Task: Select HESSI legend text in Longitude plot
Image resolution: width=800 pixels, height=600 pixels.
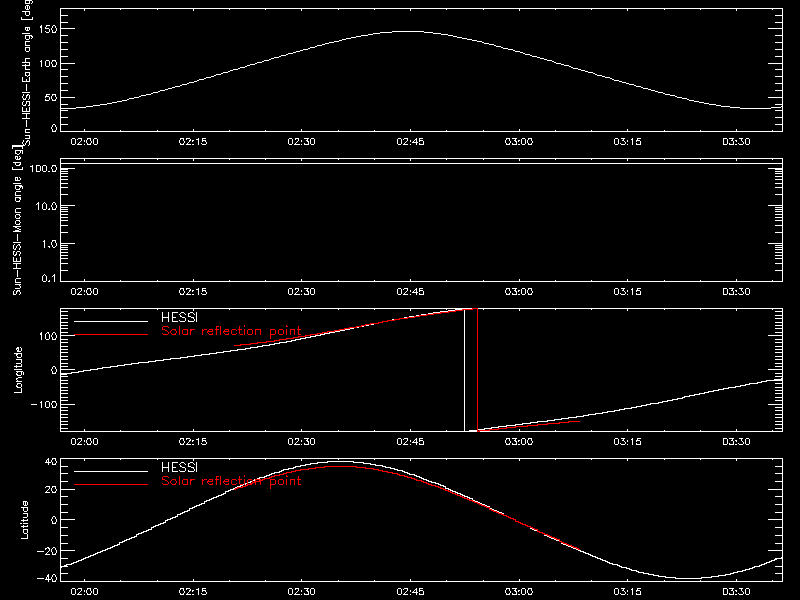Action: click(179, 318)
